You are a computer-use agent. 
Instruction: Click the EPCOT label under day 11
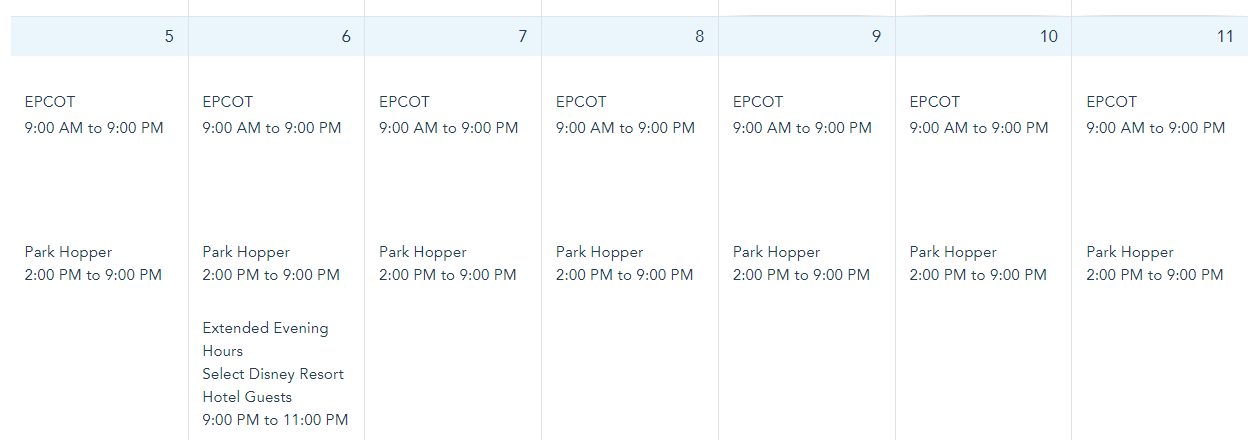pyautogui.click(x=1112, y=102)
